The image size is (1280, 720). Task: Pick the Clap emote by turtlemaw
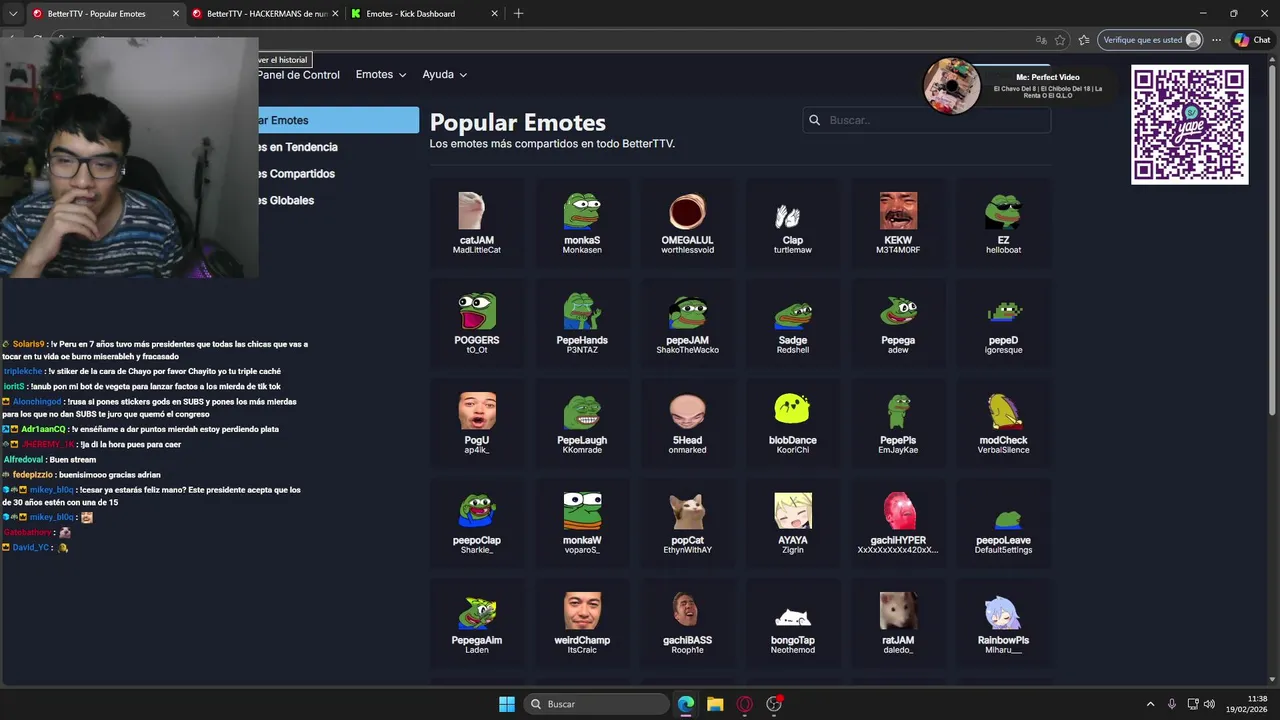[x=793, y=222]
